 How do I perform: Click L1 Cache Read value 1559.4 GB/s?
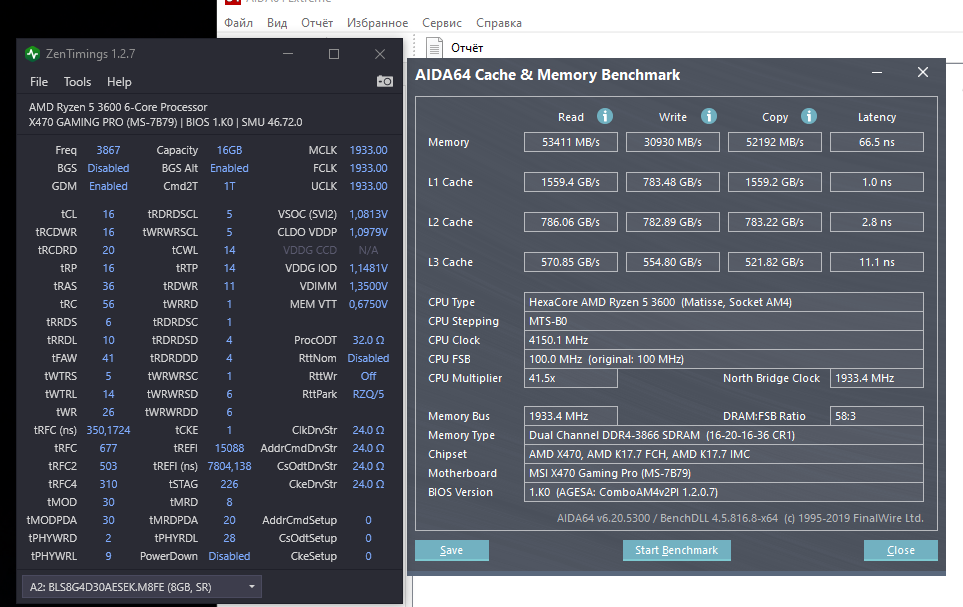(571, 182)
